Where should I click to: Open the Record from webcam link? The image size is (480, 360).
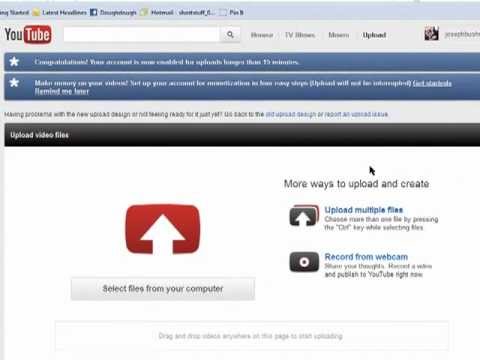[x=366, y=257]
